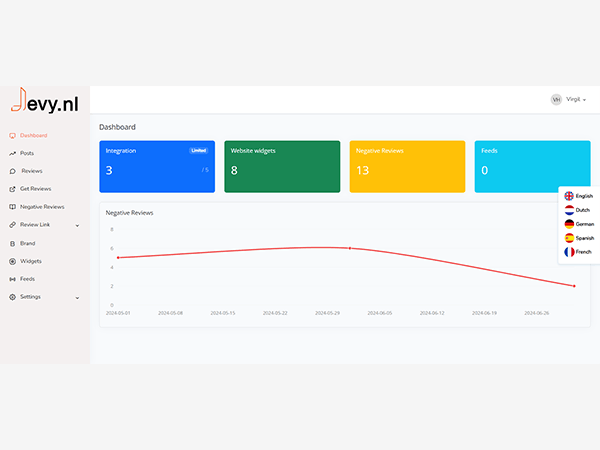This screenshot has width=600, height=450.
Task: Click the Limited badge on Integration card
Action: click(x=199, y=150)
